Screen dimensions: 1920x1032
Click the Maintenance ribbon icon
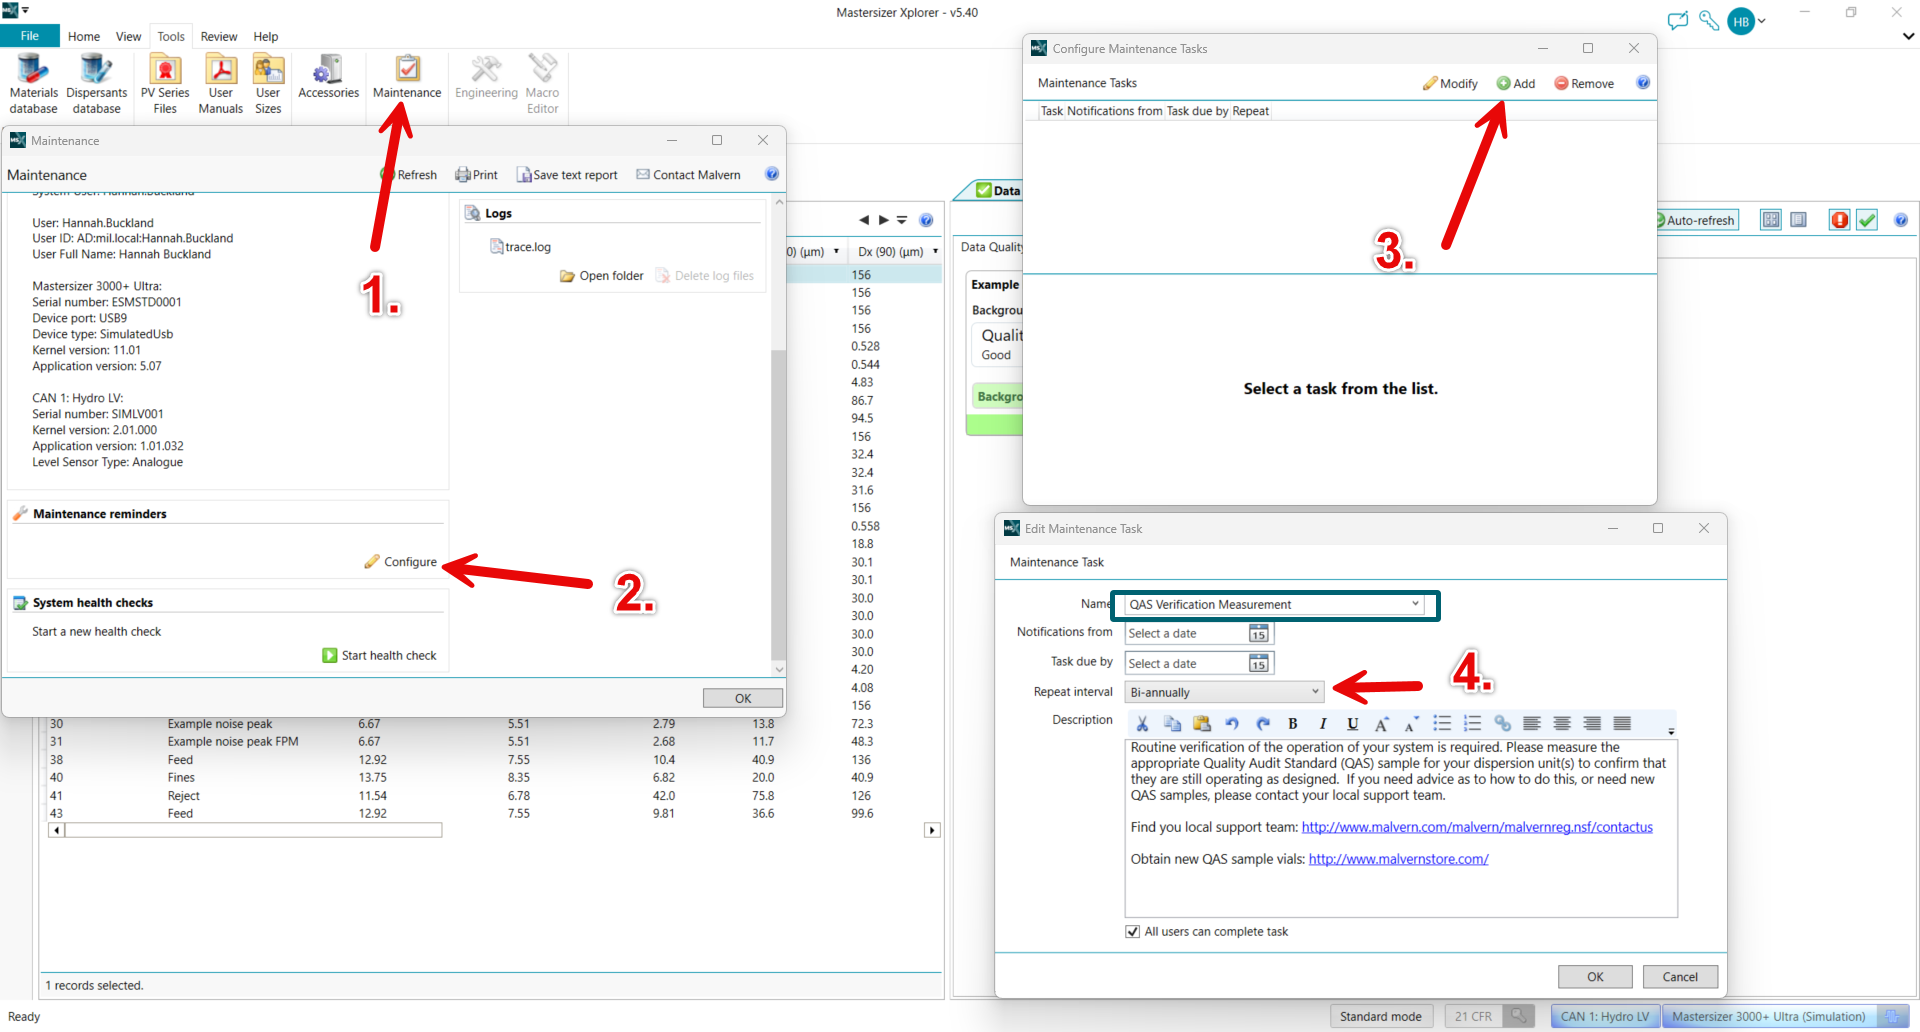click(407, 78)
